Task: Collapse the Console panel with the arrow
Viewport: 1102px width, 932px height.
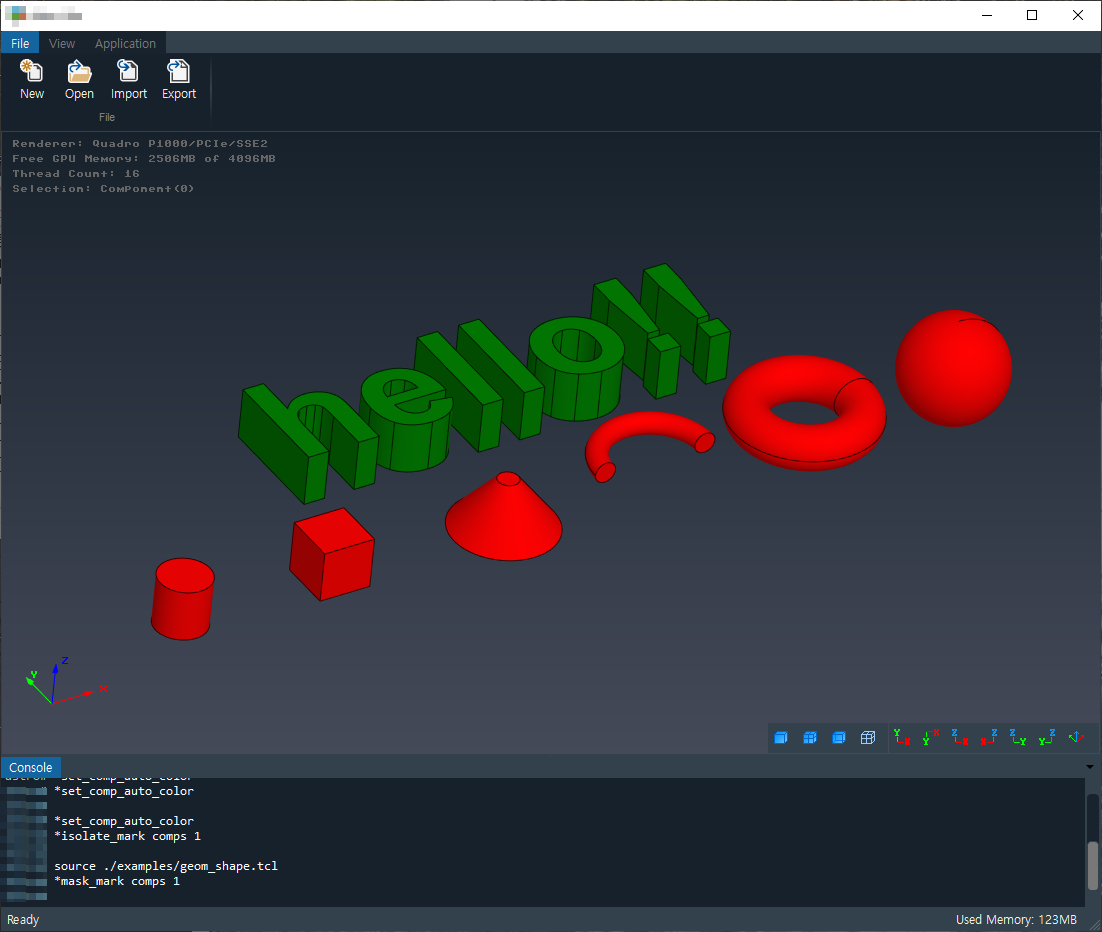Action: (1089, 767)
